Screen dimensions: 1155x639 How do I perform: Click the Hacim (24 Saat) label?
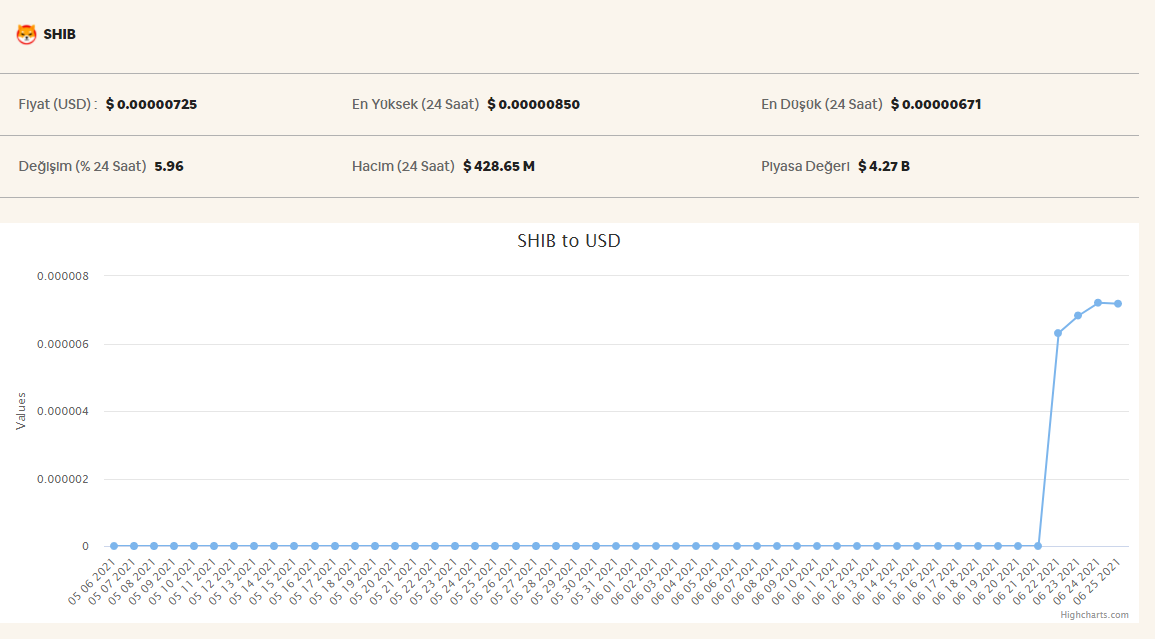403,166
